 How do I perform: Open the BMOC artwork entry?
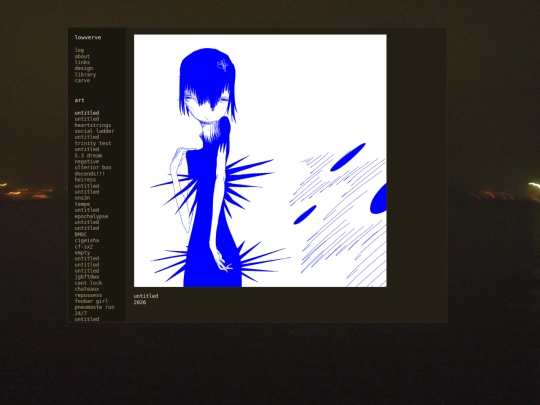(x=81, y=234)
